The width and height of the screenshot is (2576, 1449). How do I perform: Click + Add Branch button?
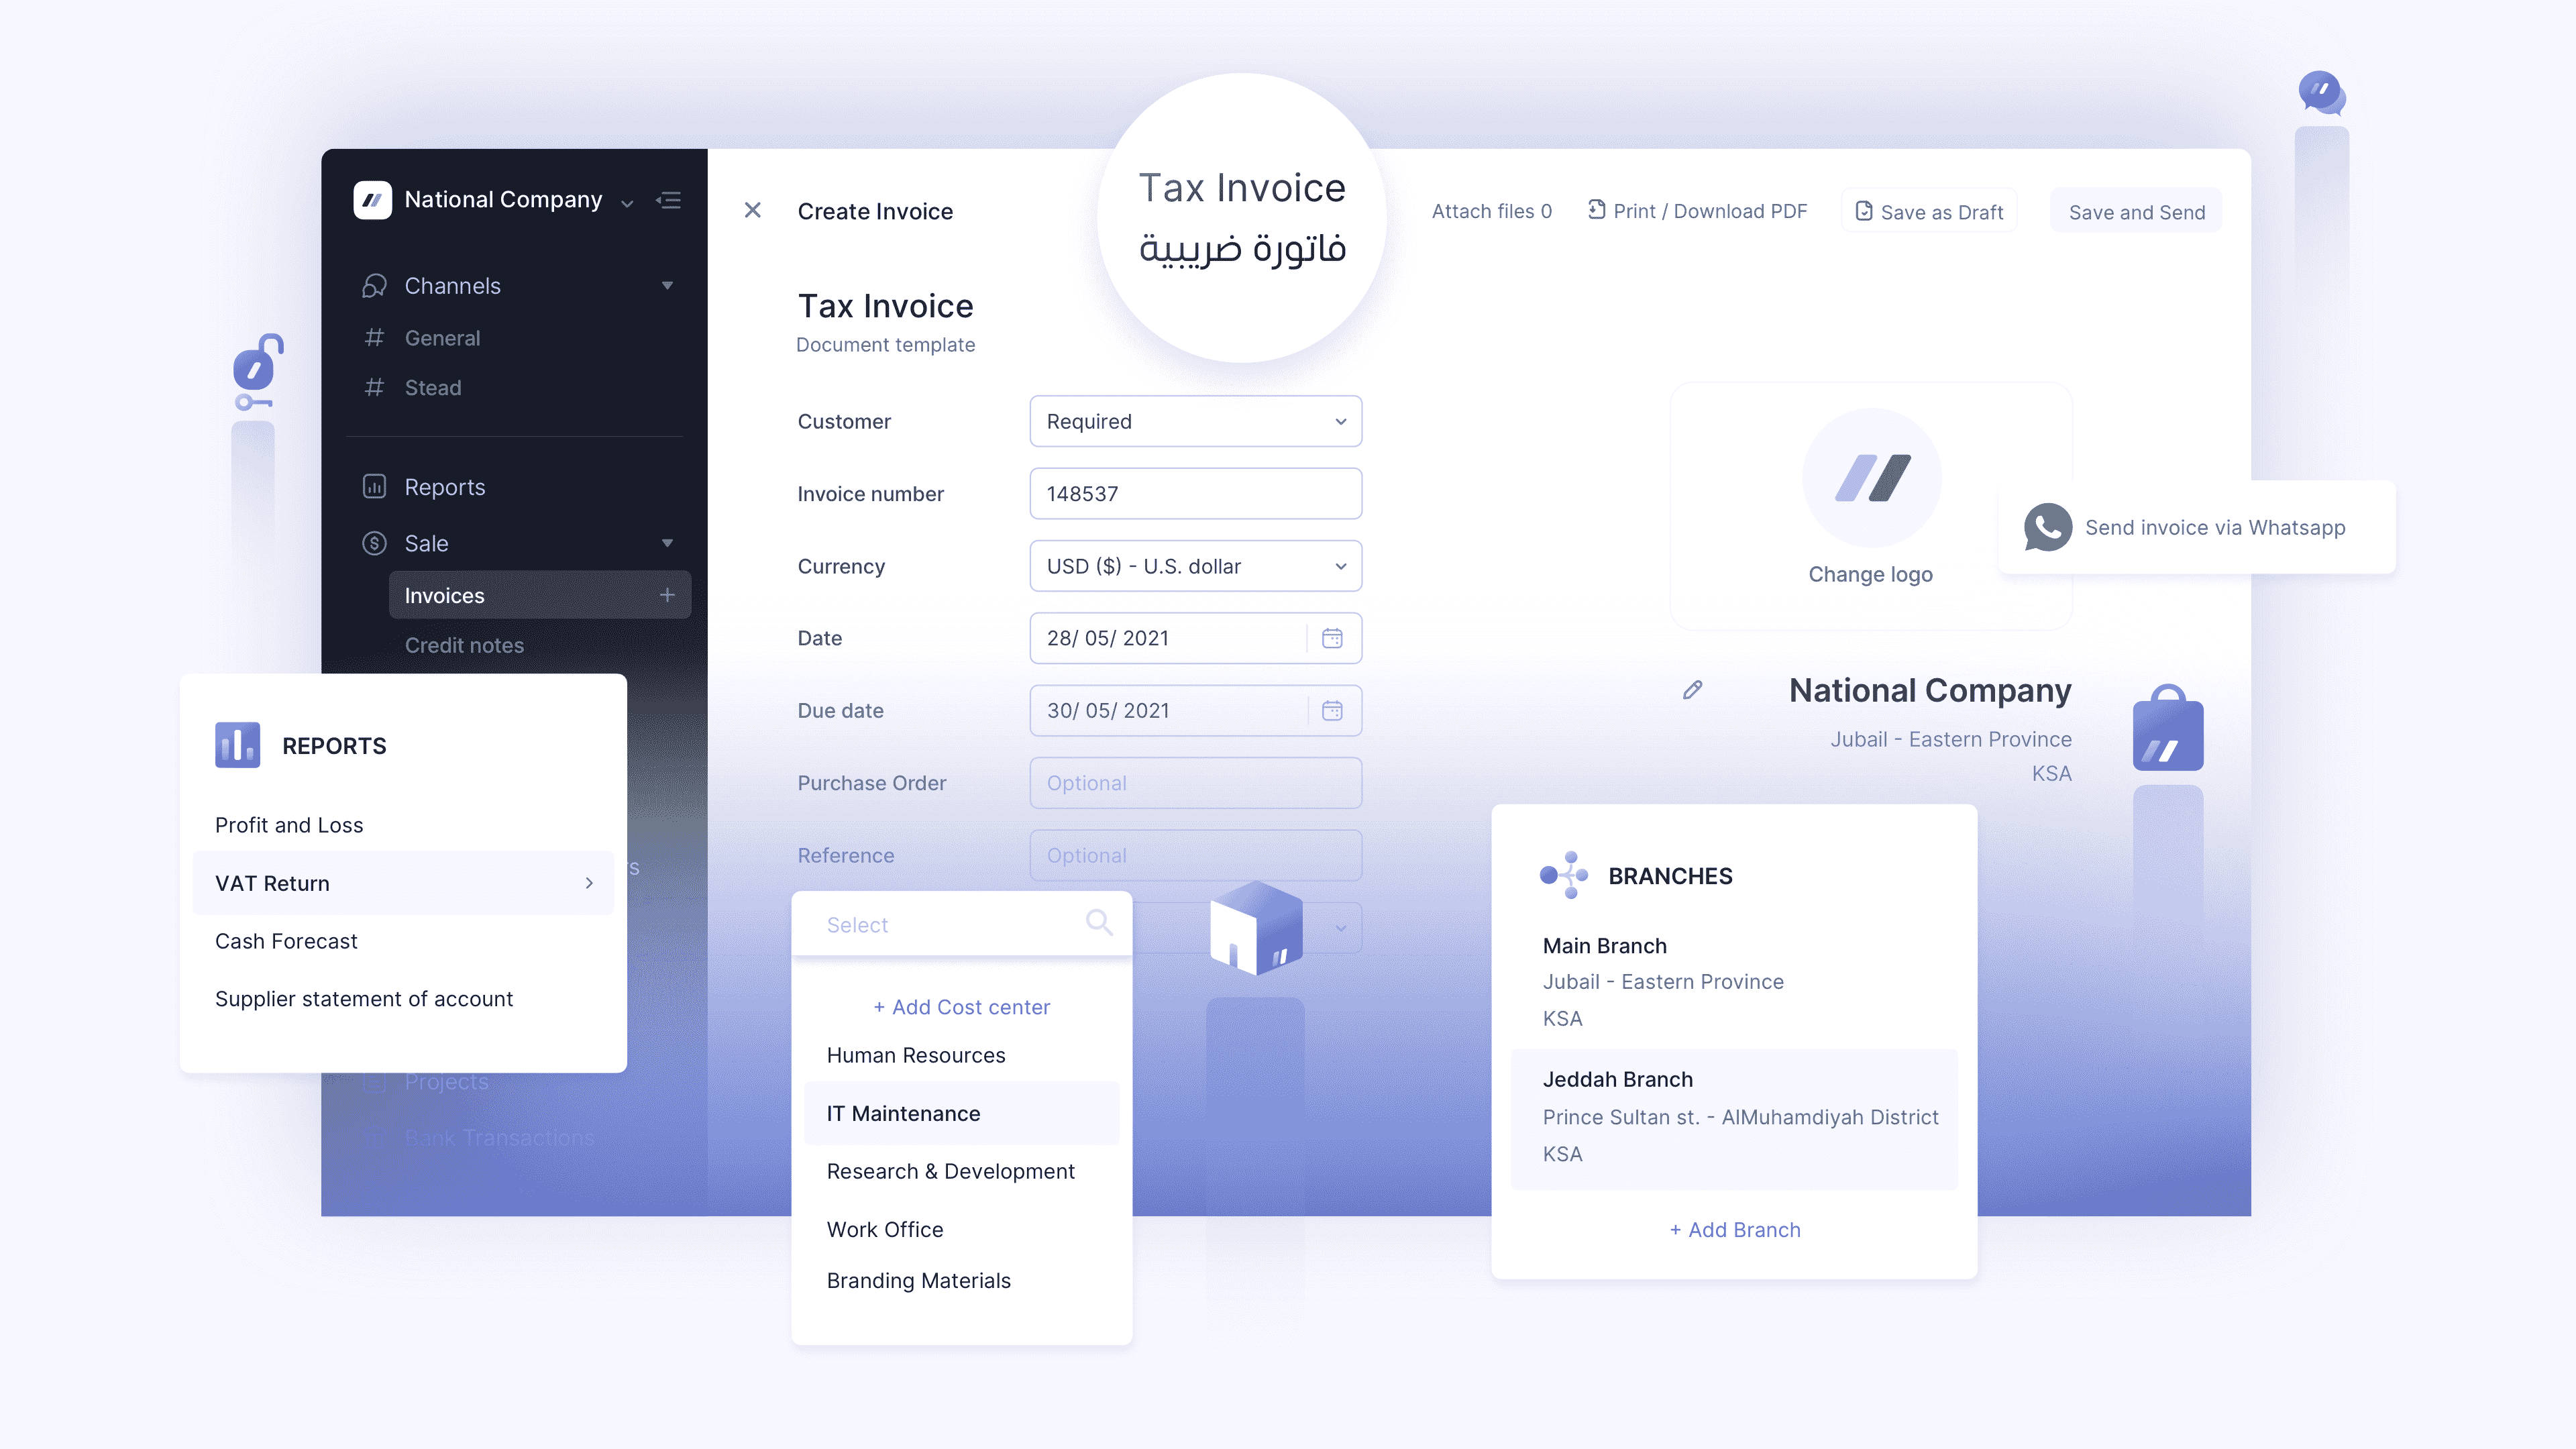1734,1228
